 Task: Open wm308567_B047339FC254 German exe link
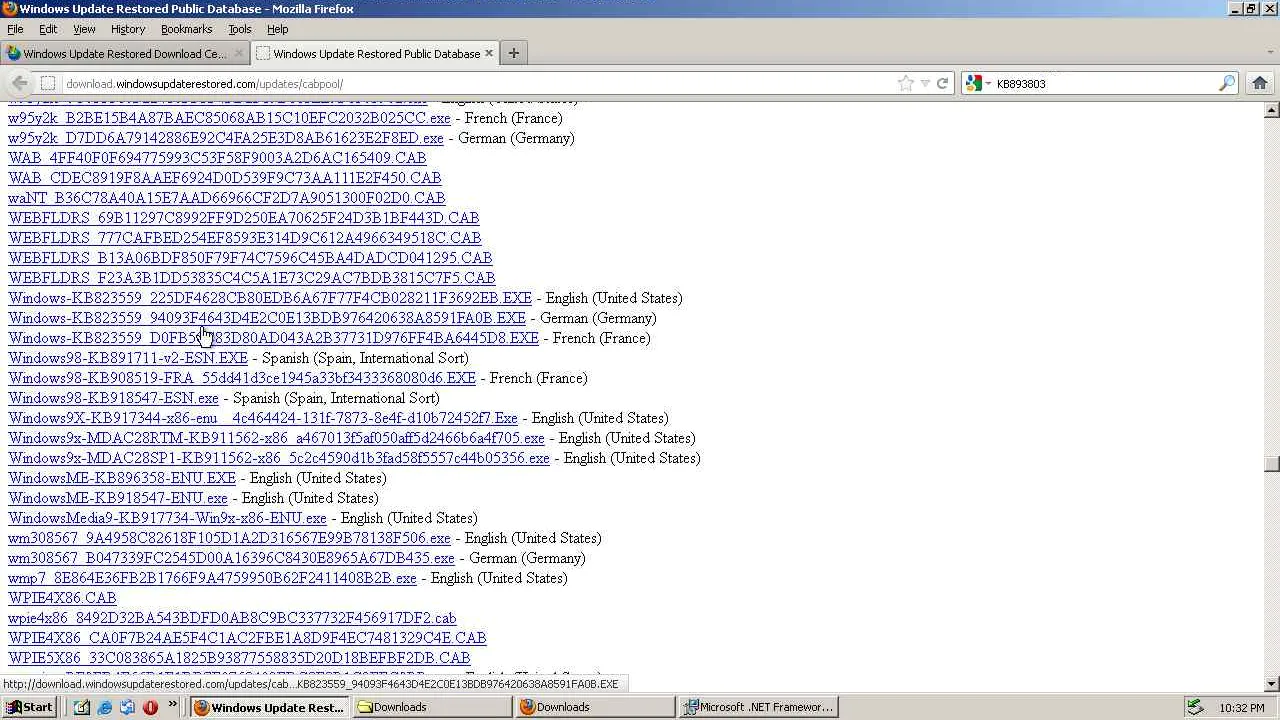point(231,558)
